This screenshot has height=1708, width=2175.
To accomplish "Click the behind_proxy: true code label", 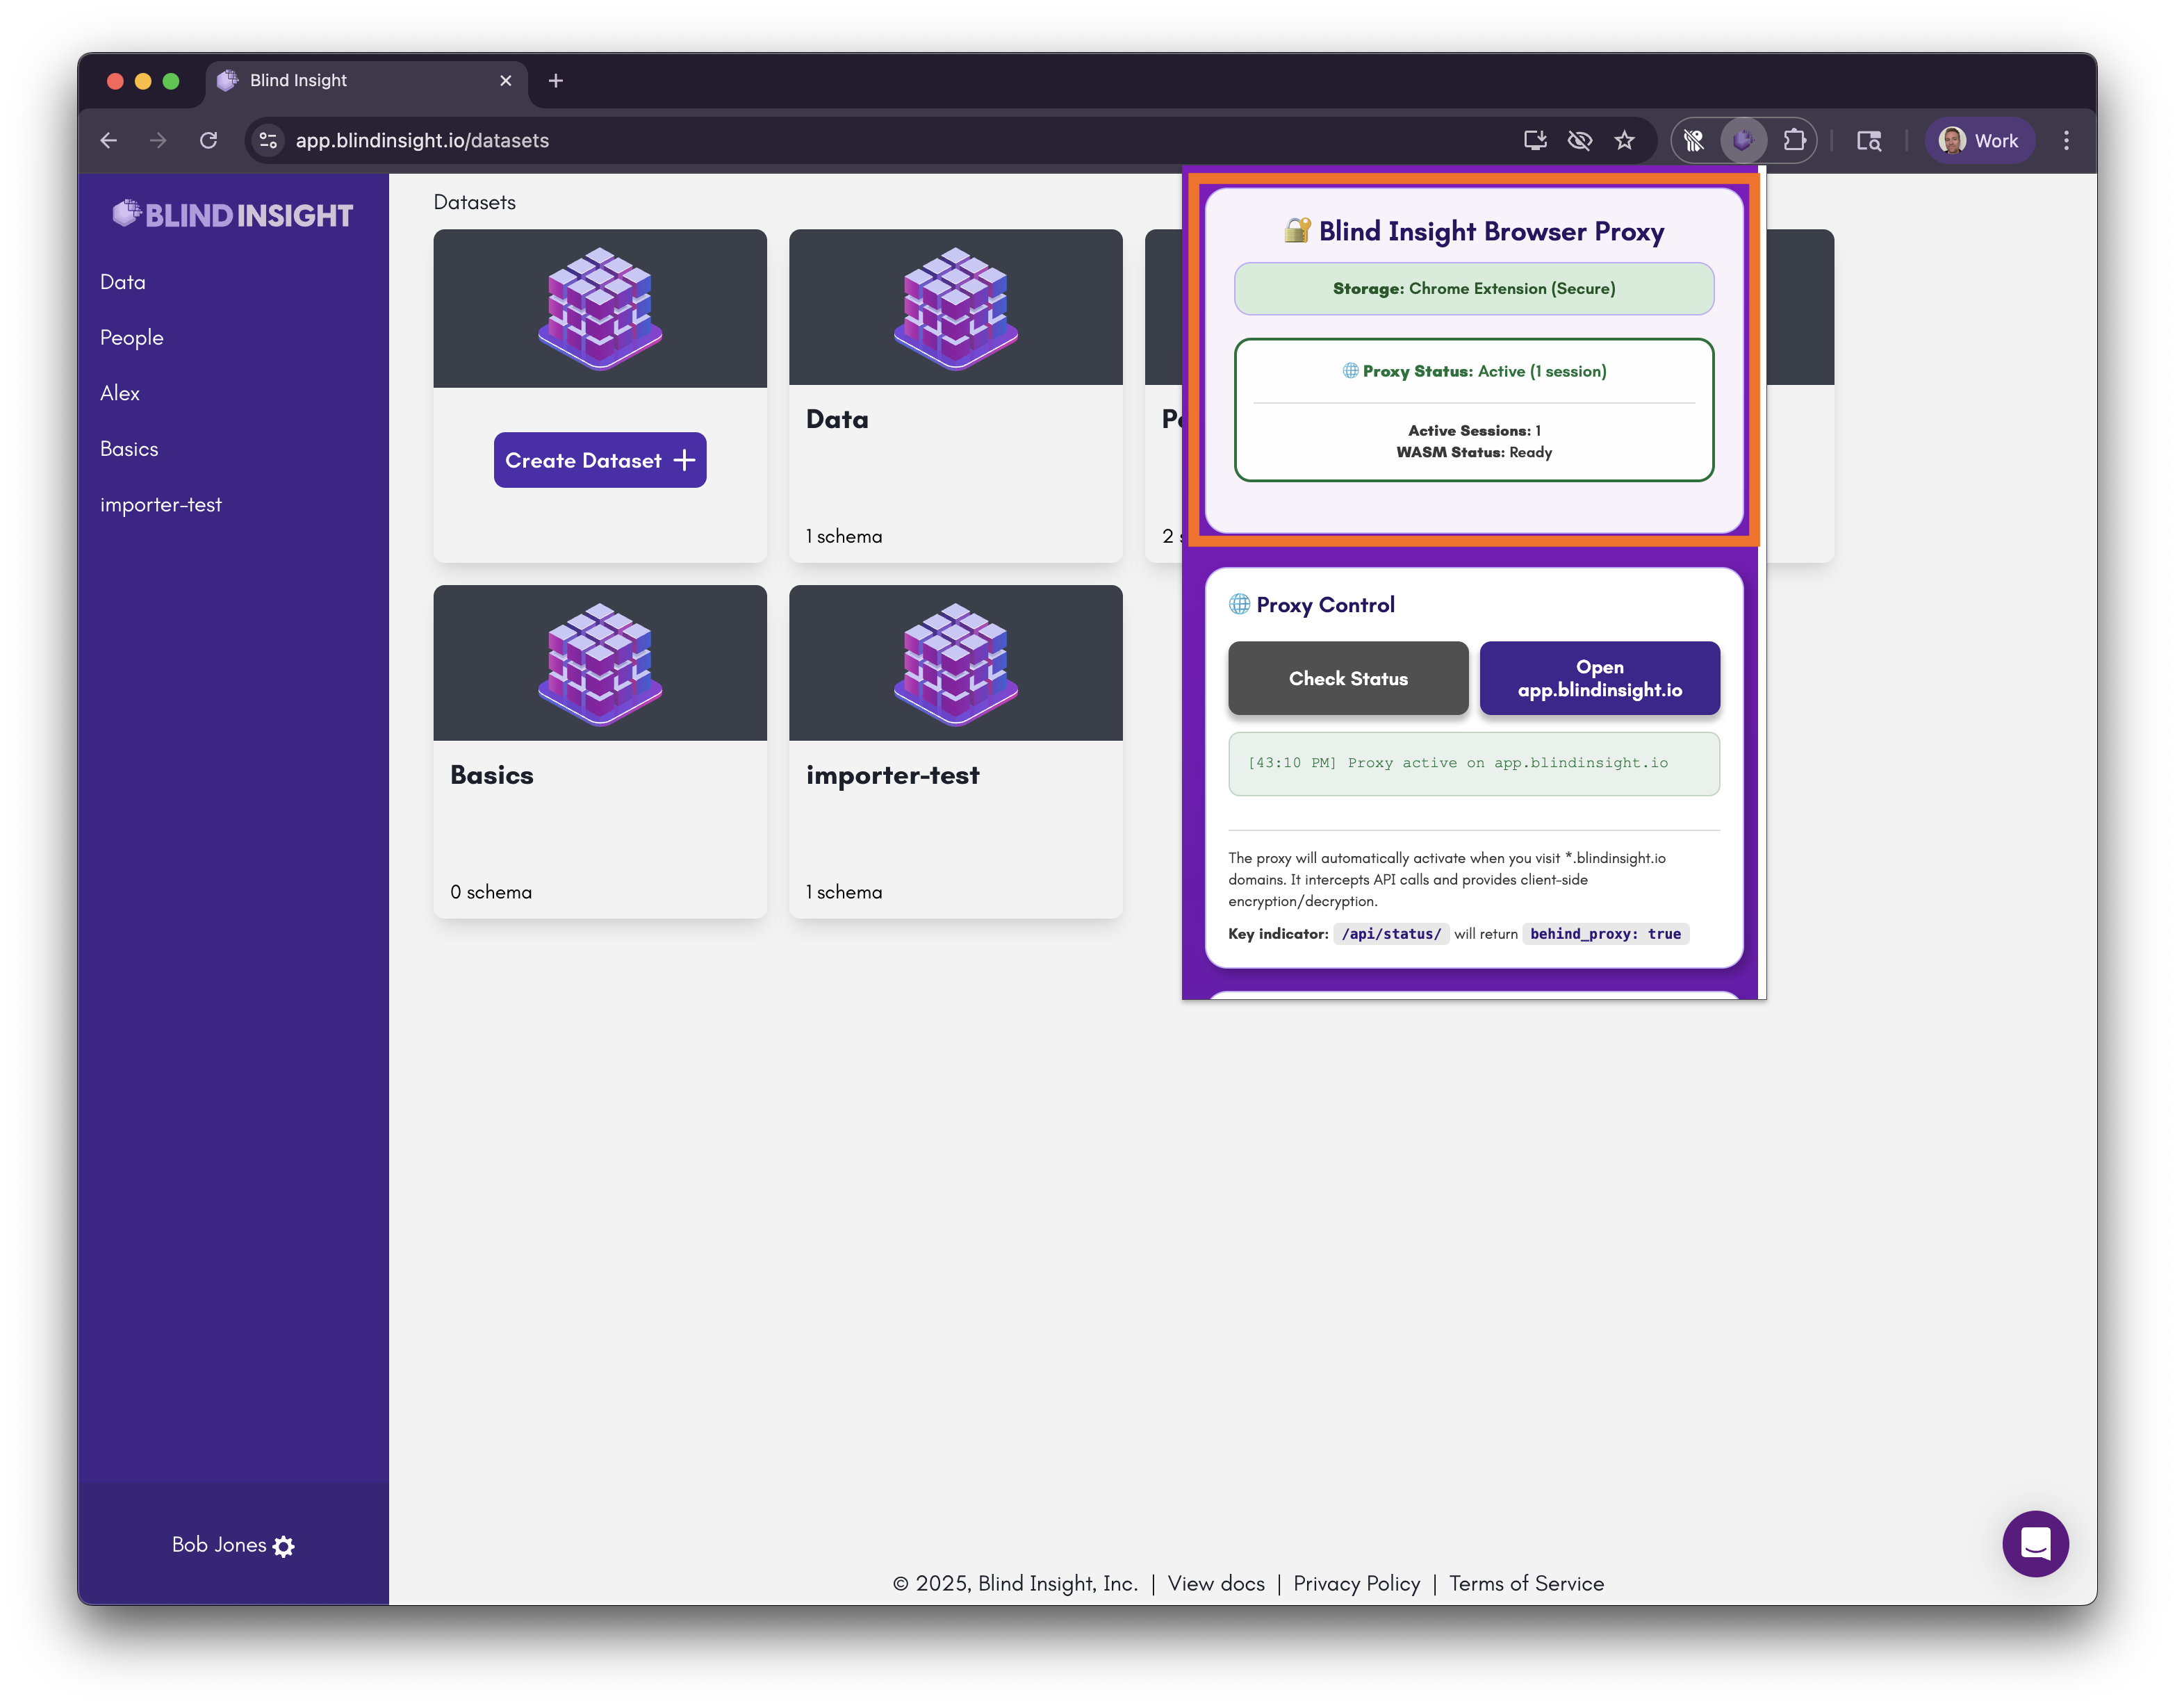I will tap(1605, 934).
